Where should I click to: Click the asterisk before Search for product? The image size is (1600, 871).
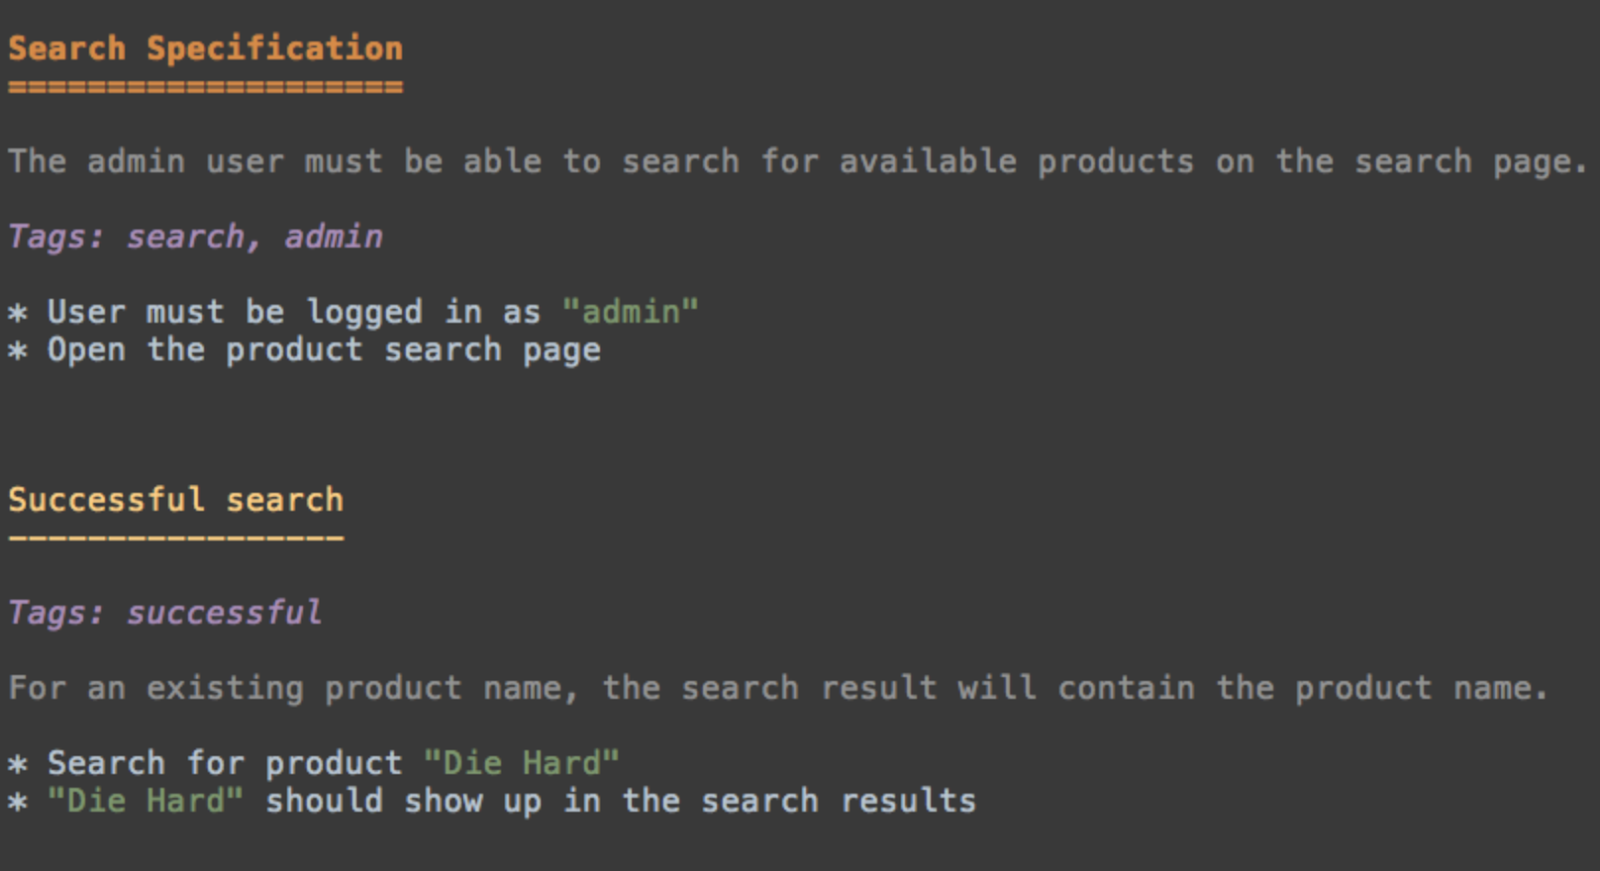(18, 765)
